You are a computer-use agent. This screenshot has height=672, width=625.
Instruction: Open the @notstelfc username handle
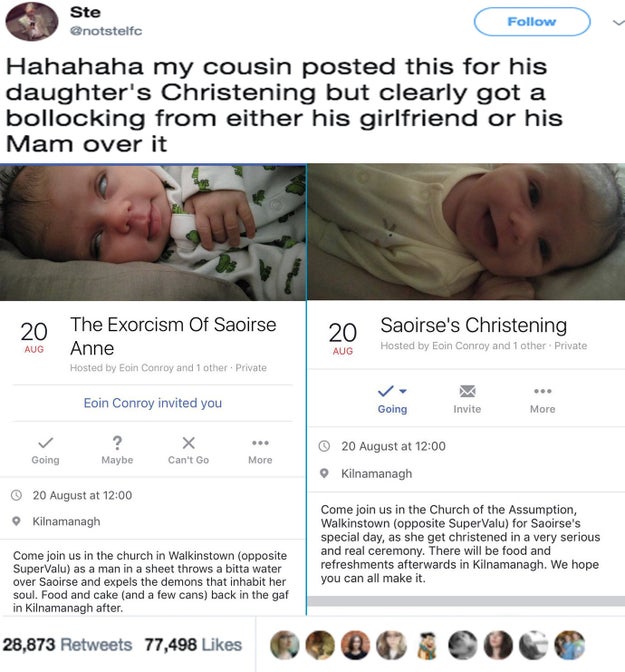(x=104, y=31)
